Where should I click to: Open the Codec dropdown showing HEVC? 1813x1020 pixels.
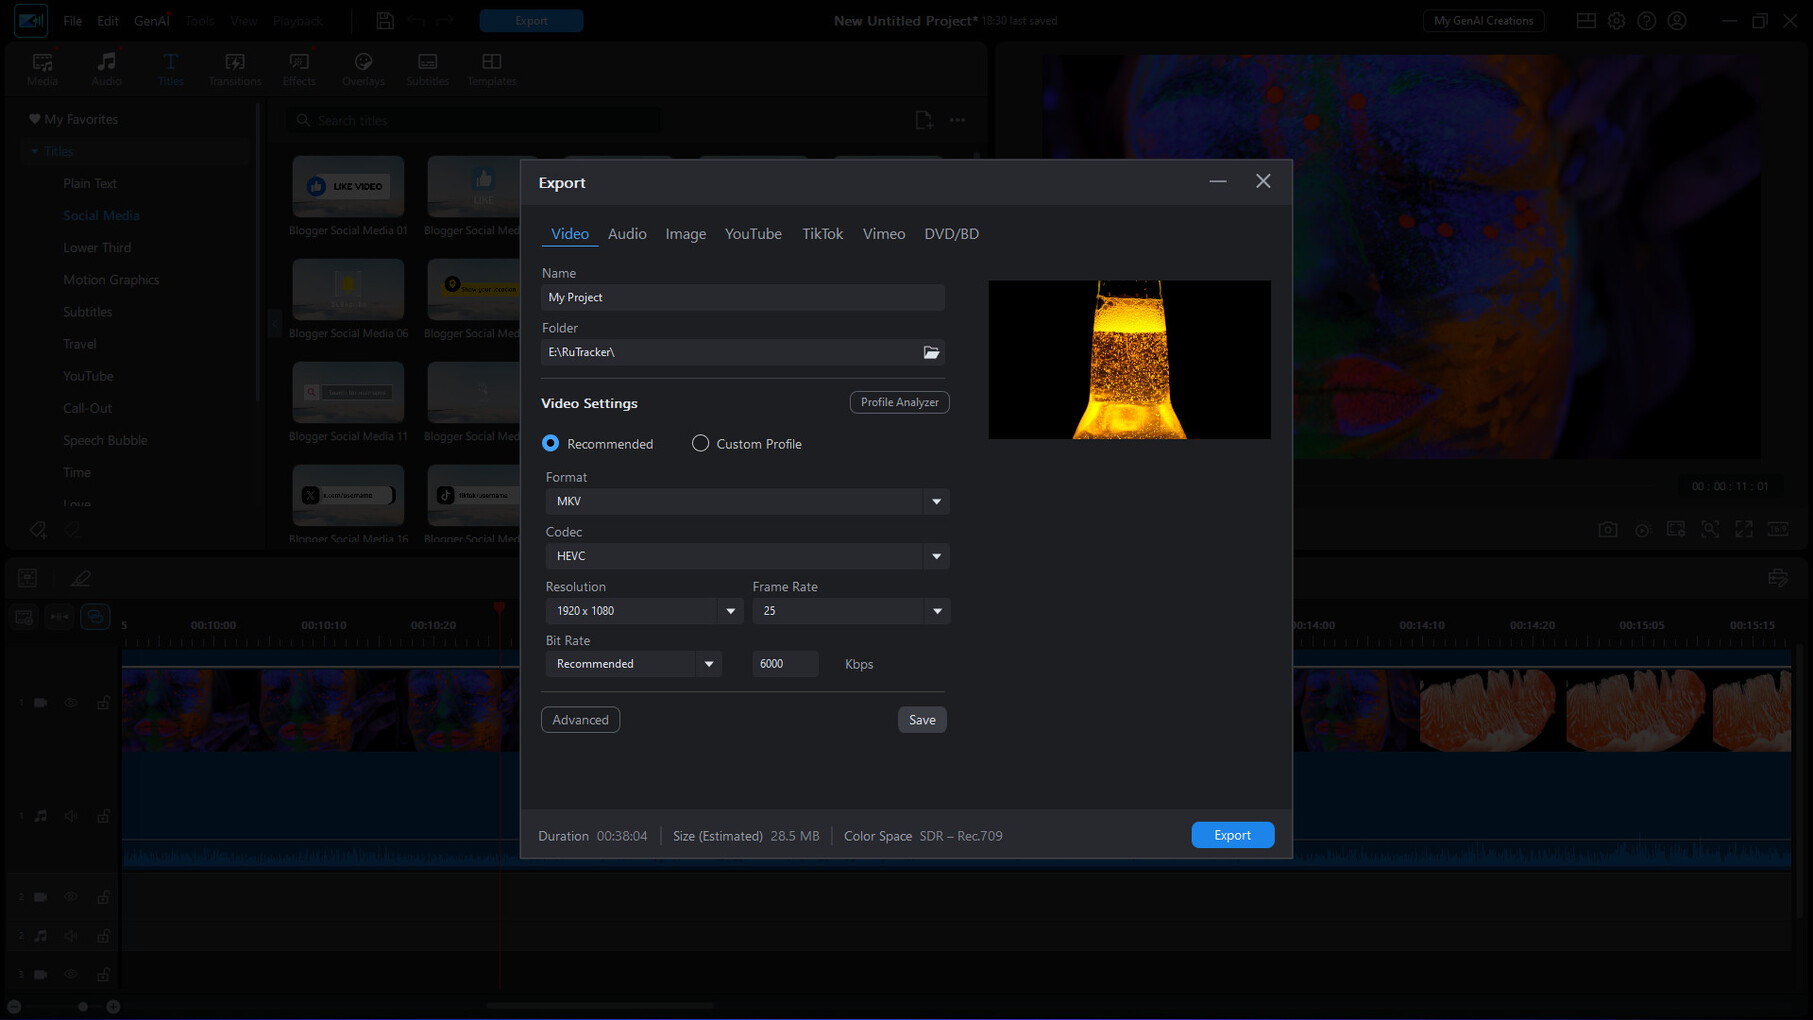[x=747, y=556]
